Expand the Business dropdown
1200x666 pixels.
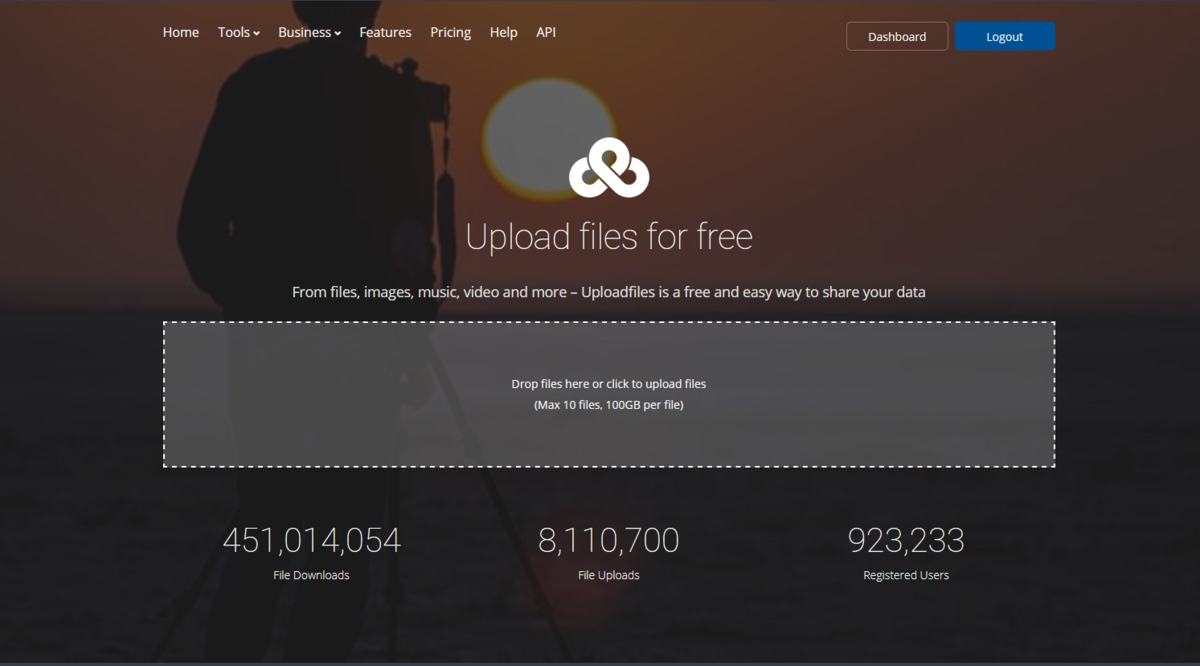[305, 32]
